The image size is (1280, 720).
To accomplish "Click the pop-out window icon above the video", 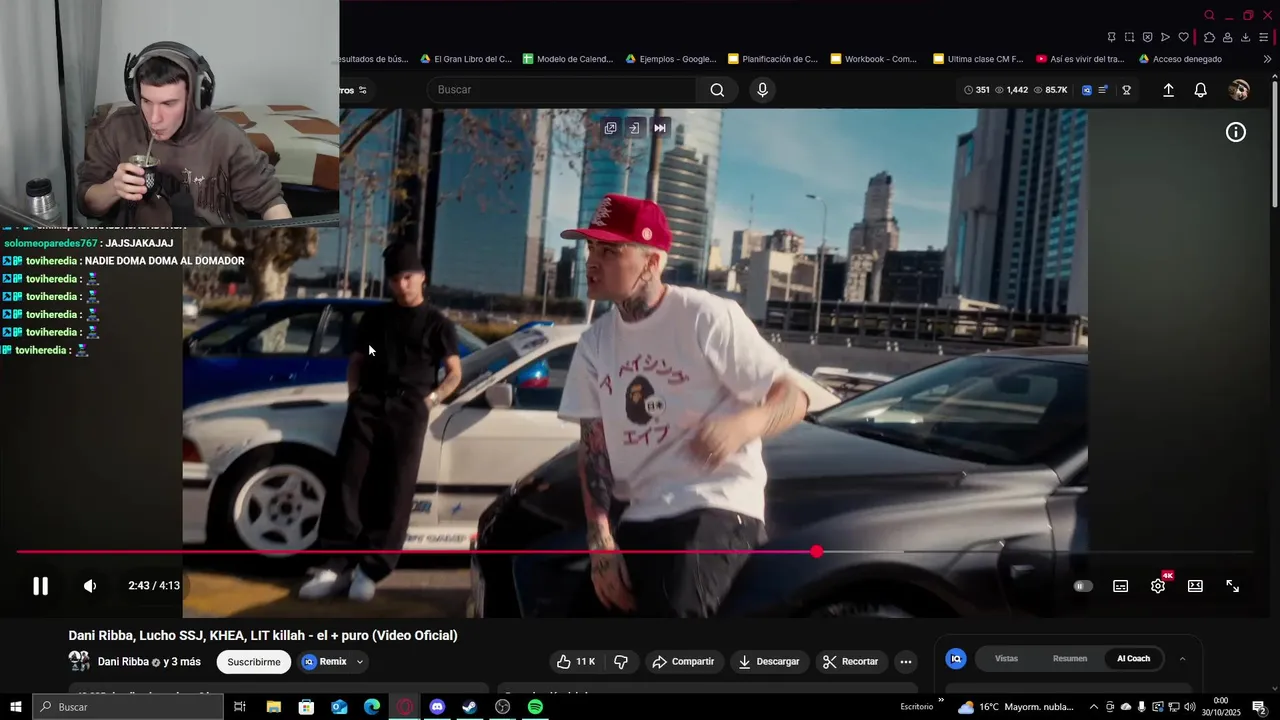I will 610,128.
